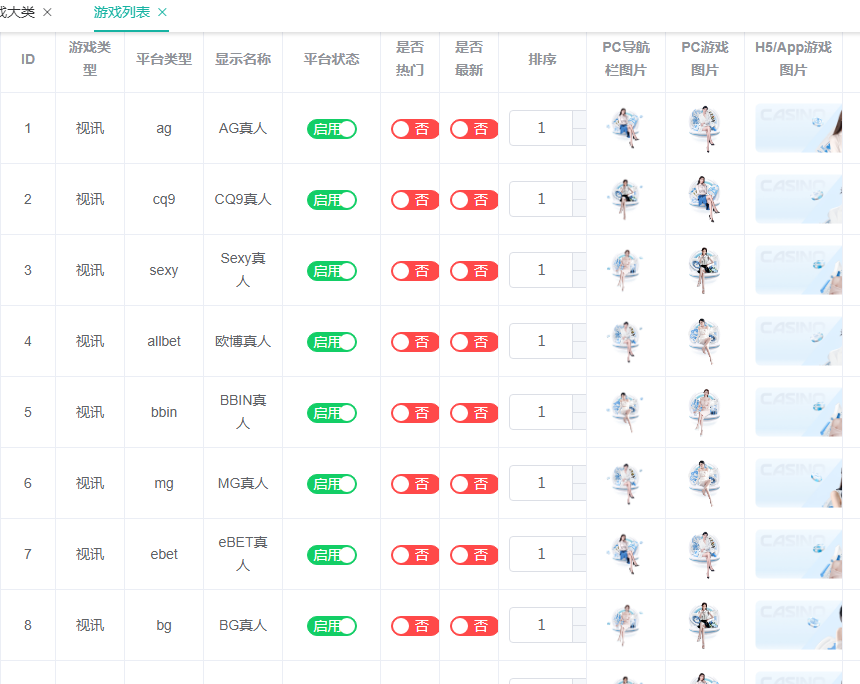Viewport: 860px width, 684px height.
Task: Toggle platform status for eBET真人
Action: pyautogui.click(x=332, y=555)
